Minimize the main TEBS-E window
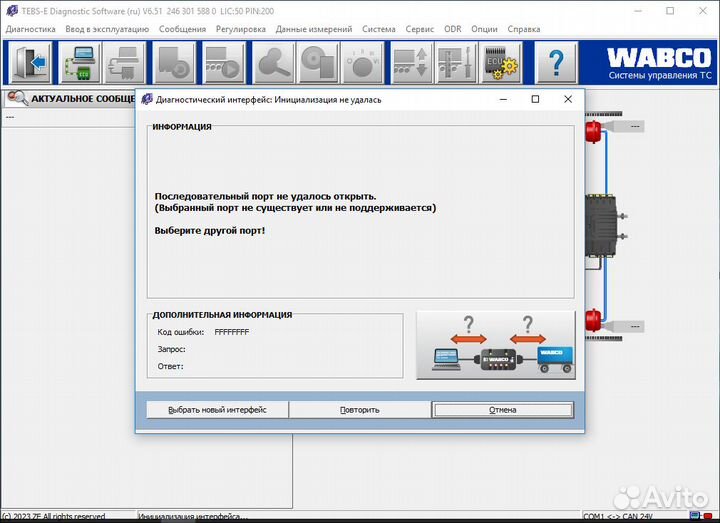Screen dimensions: 720x523 [638, 11]
